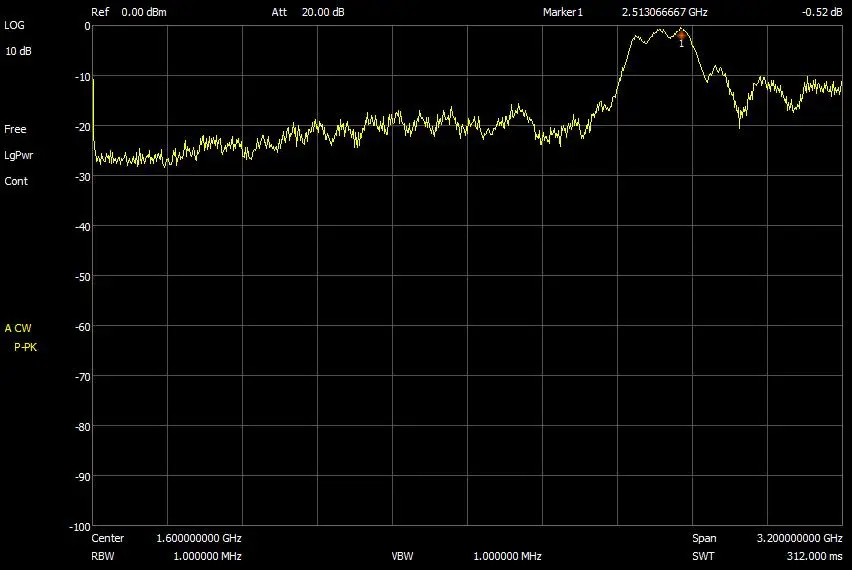Click the Center label at bottom

click(108, 538)
